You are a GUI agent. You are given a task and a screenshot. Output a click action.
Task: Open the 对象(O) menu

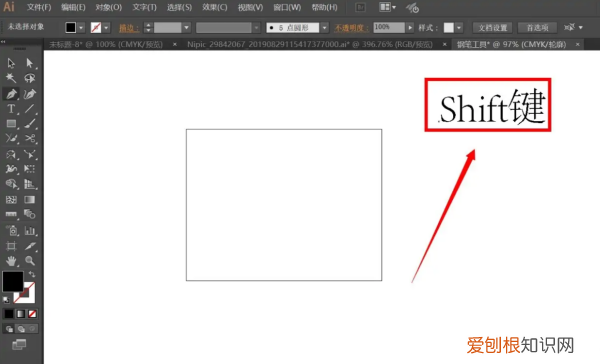(x=109, y=7)
